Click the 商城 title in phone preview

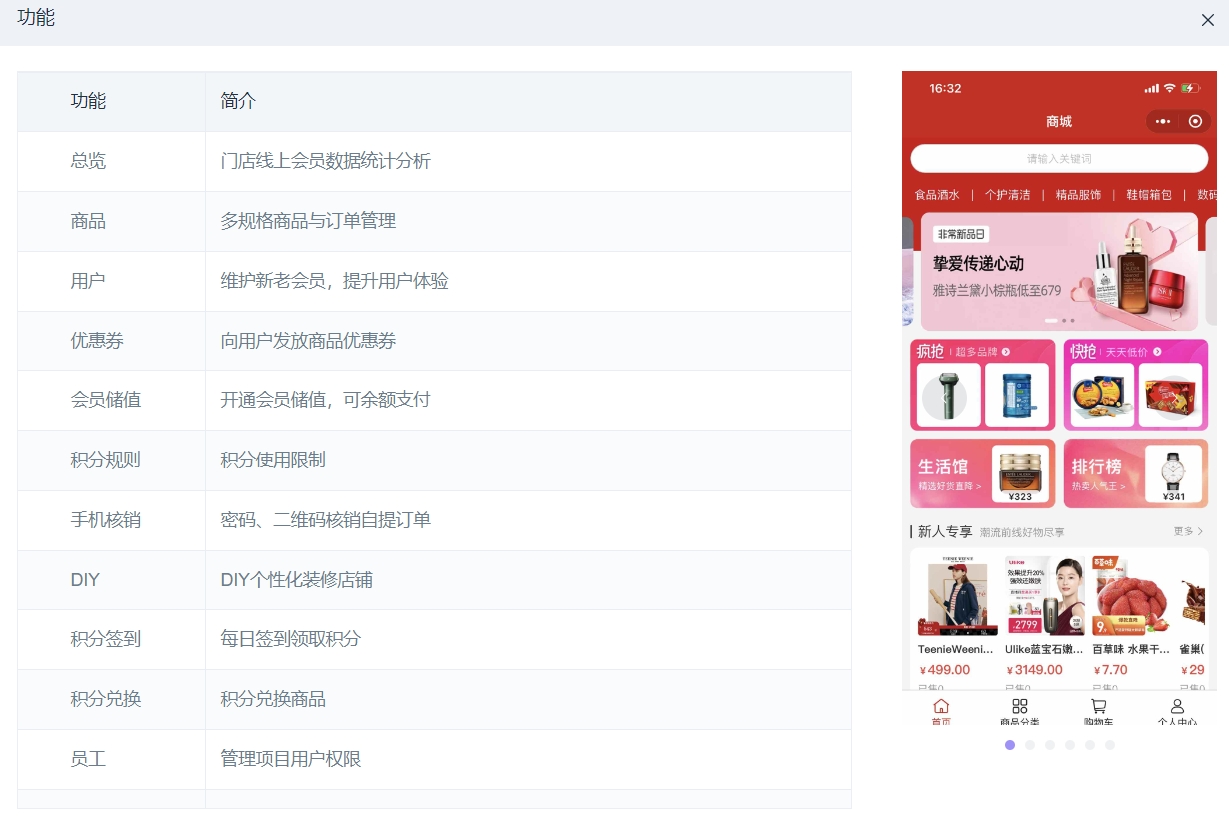coord(1059,121)
